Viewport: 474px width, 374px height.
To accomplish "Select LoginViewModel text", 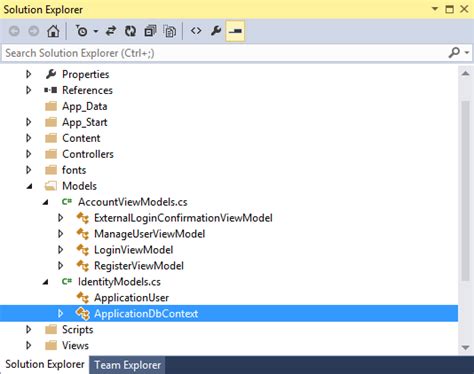I will coord(134,250).
